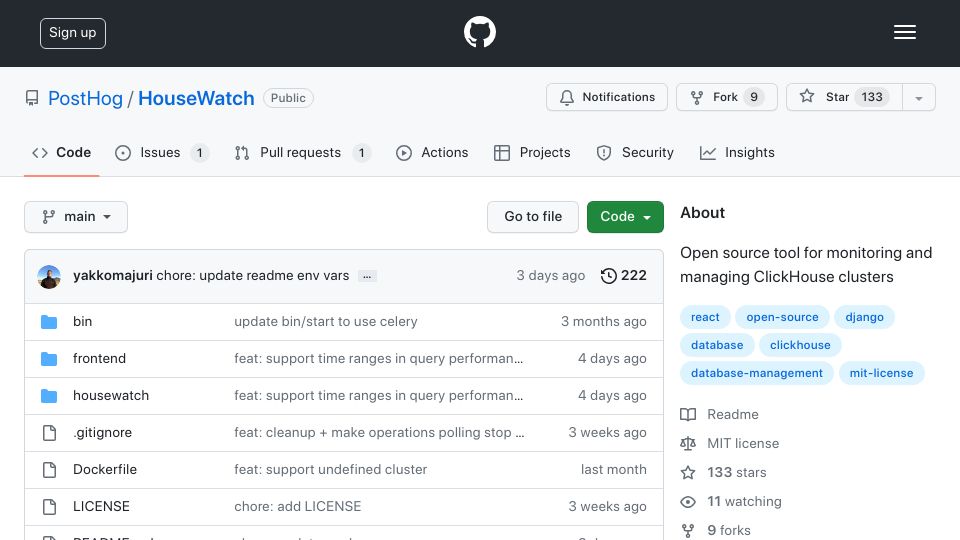Select the django topic tag
960x540 pixels.
click(x=864, y=317)
